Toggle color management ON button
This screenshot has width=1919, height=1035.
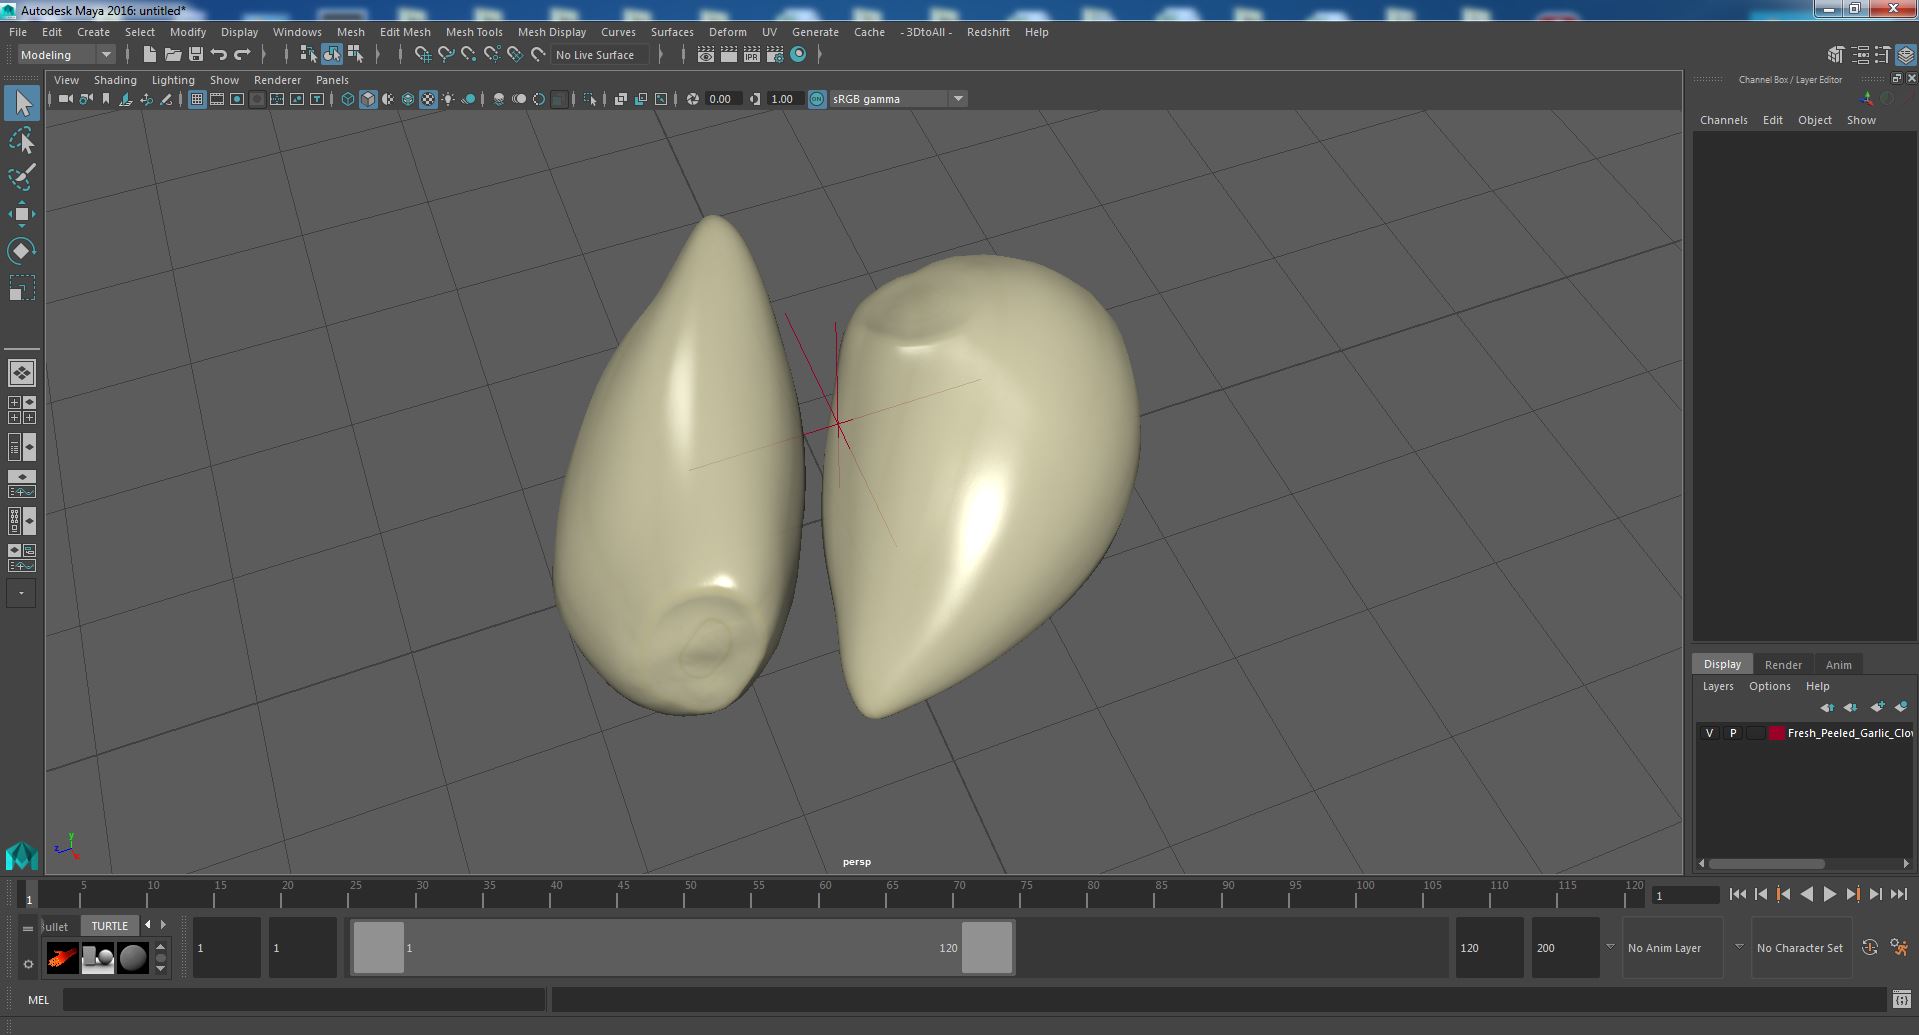pyautogui.click(x=817, y=99)
